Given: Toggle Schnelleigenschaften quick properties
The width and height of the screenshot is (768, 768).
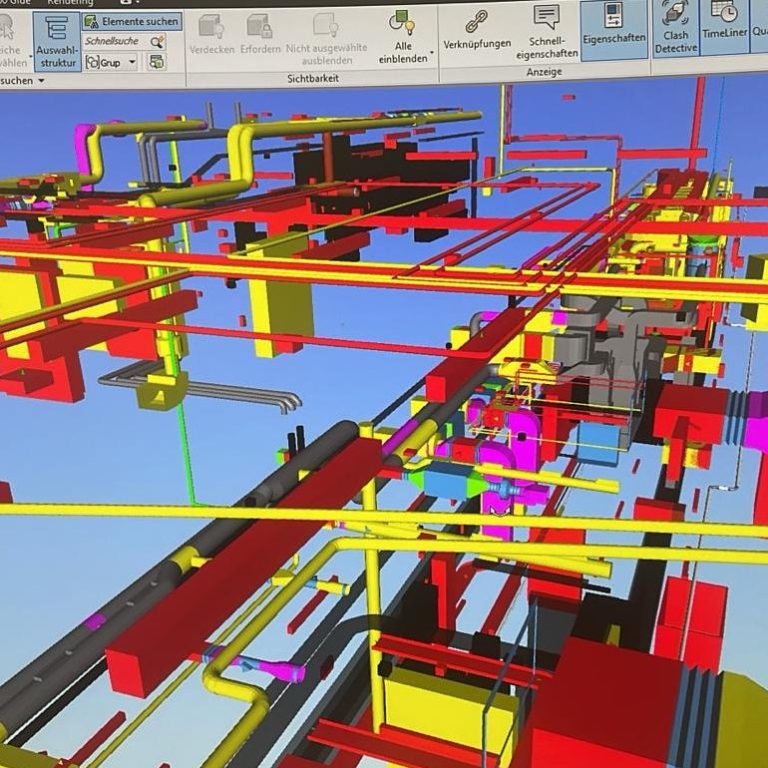Looking at the screenshot, I should pos(546,30).
